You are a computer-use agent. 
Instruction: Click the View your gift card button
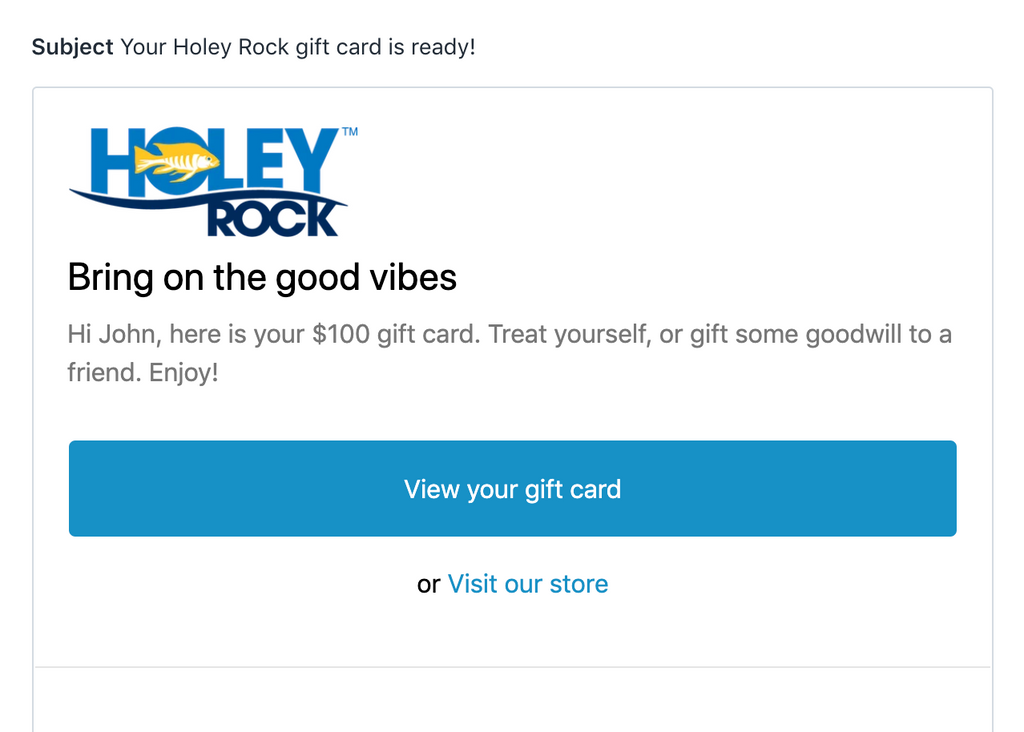click(513, 488)
